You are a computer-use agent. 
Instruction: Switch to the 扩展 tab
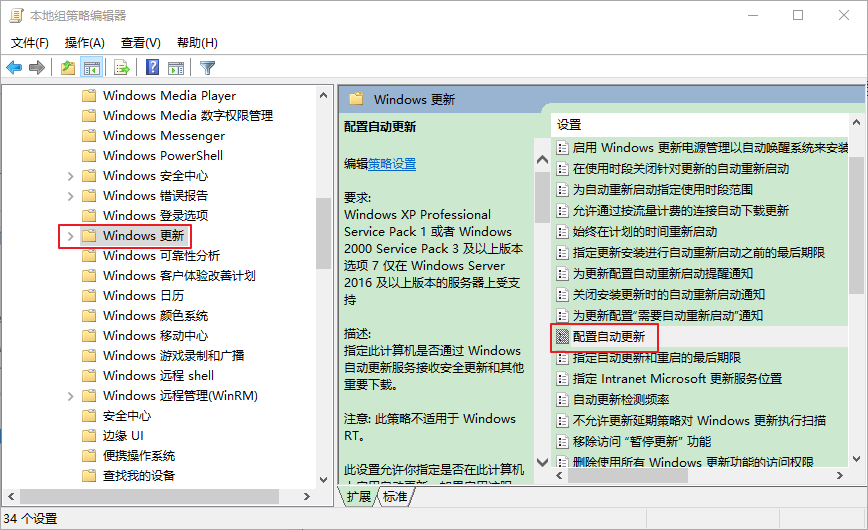point(359,496)
